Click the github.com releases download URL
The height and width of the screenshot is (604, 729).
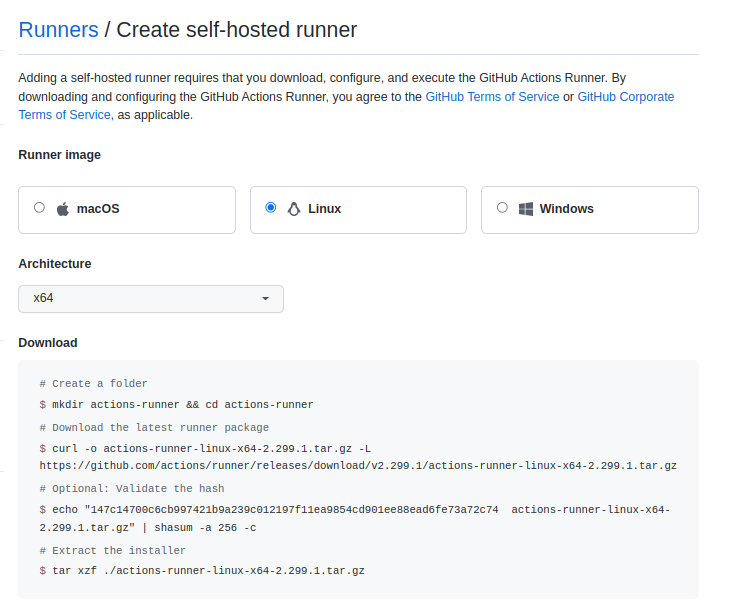[x=358, y=465]
